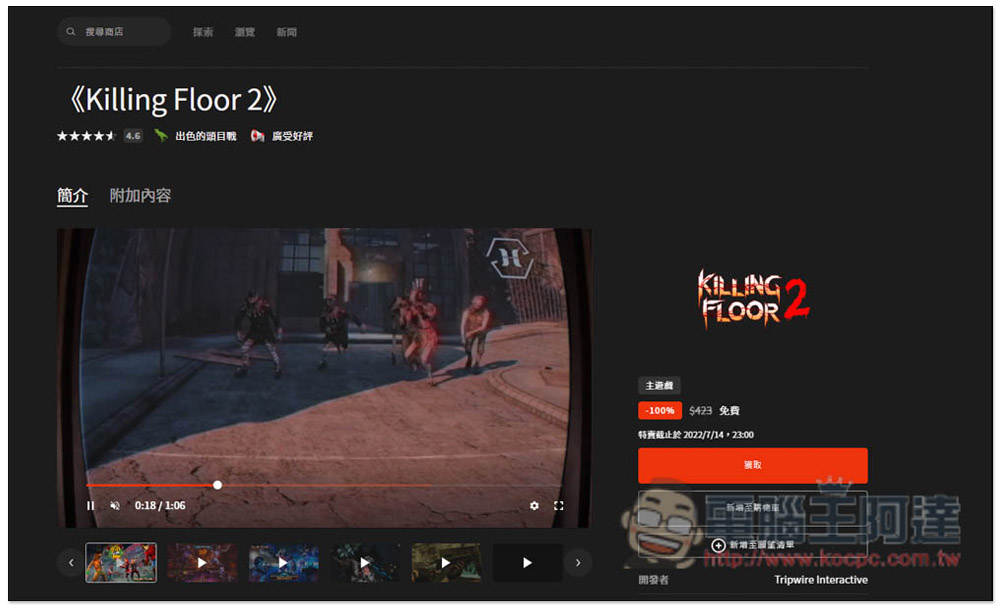1000x608 pixels.
Task: Click the 免費 price text
Action: tap(730, 410)
